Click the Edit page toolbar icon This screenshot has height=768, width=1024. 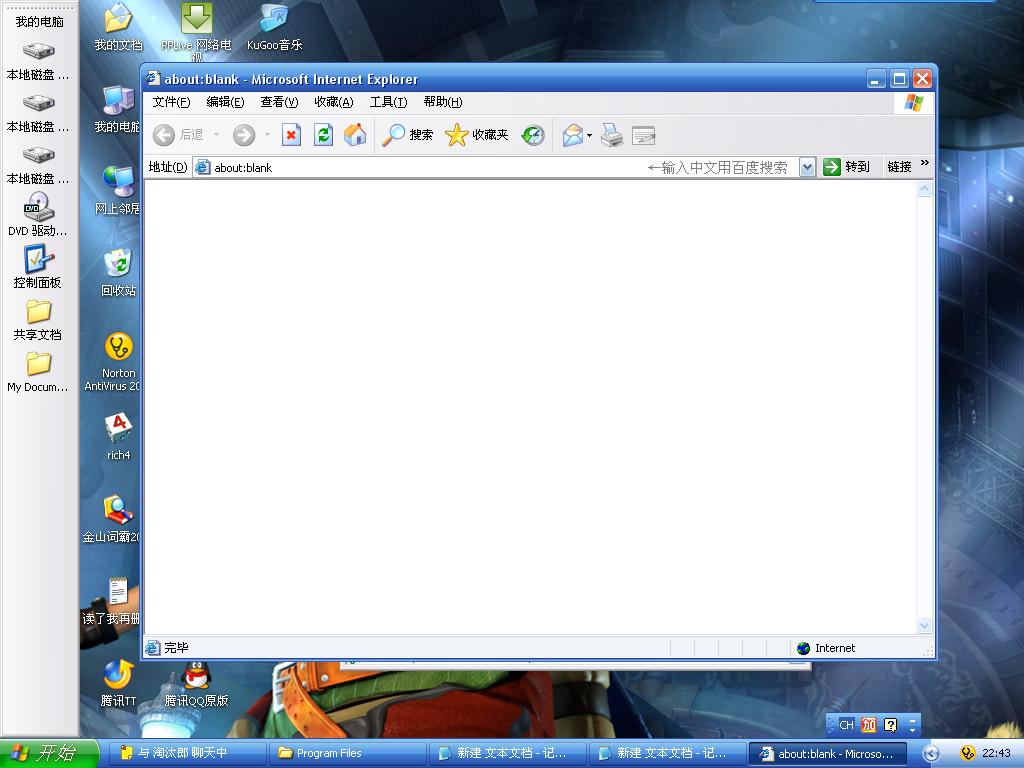tap(644, 135)
